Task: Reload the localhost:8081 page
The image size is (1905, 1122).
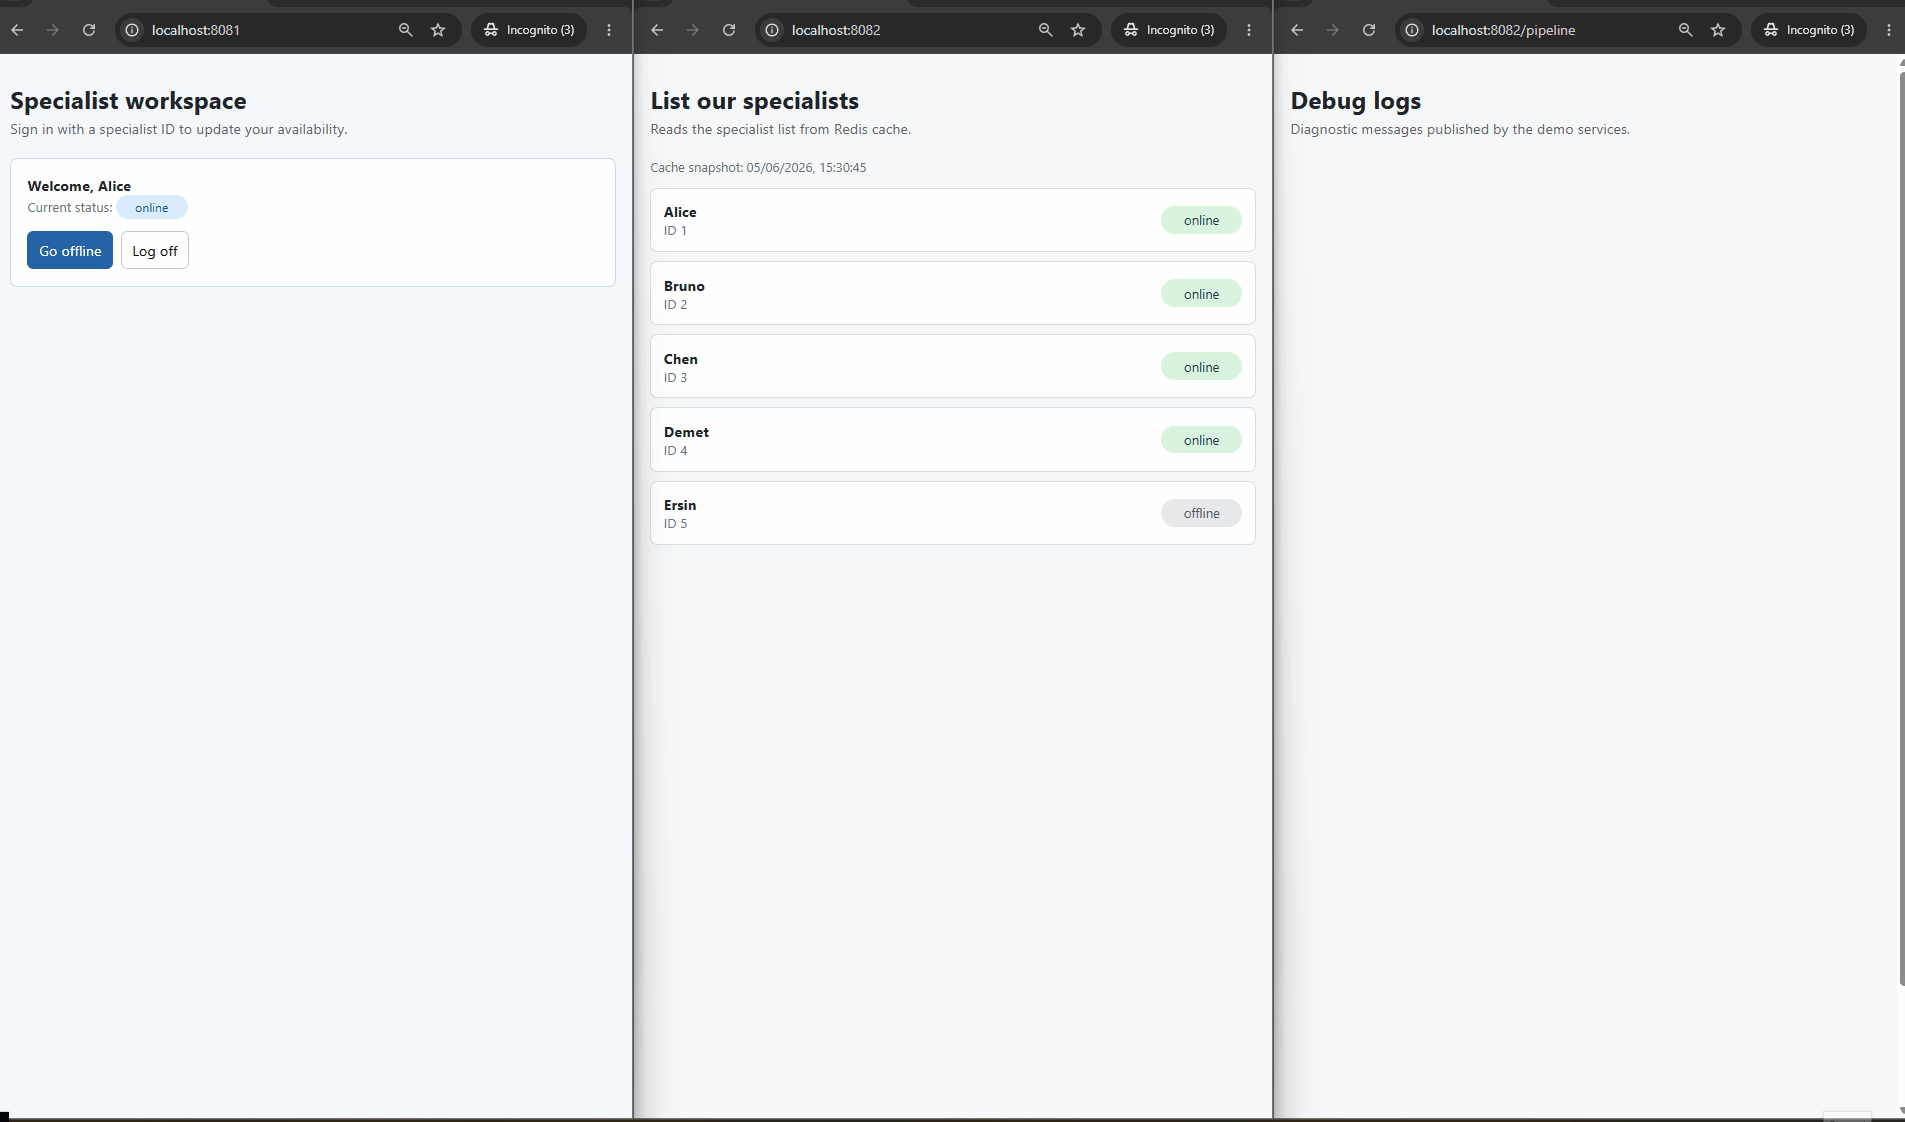Action: (x=89, y=30)
